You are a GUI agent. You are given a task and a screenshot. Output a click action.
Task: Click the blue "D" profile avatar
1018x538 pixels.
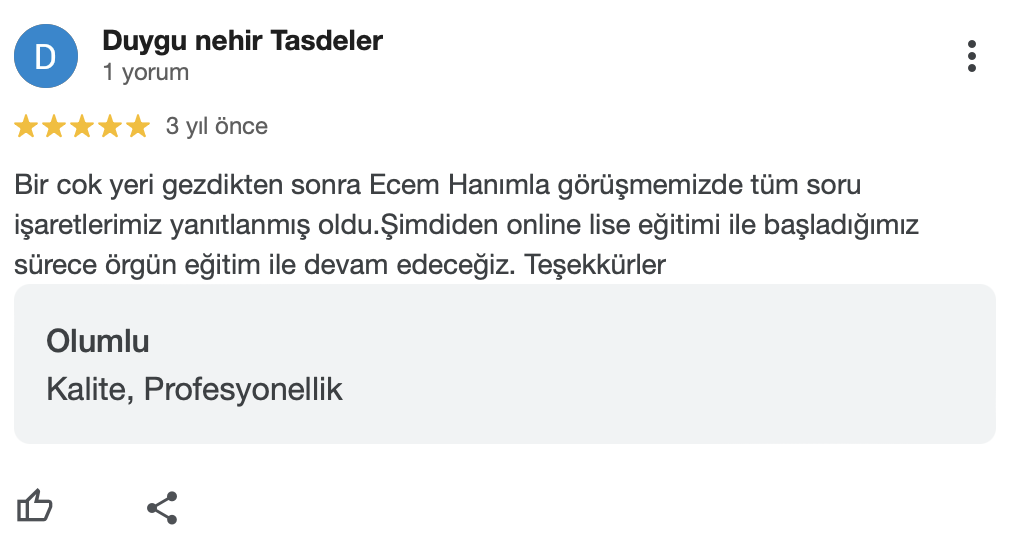[45, 57]
